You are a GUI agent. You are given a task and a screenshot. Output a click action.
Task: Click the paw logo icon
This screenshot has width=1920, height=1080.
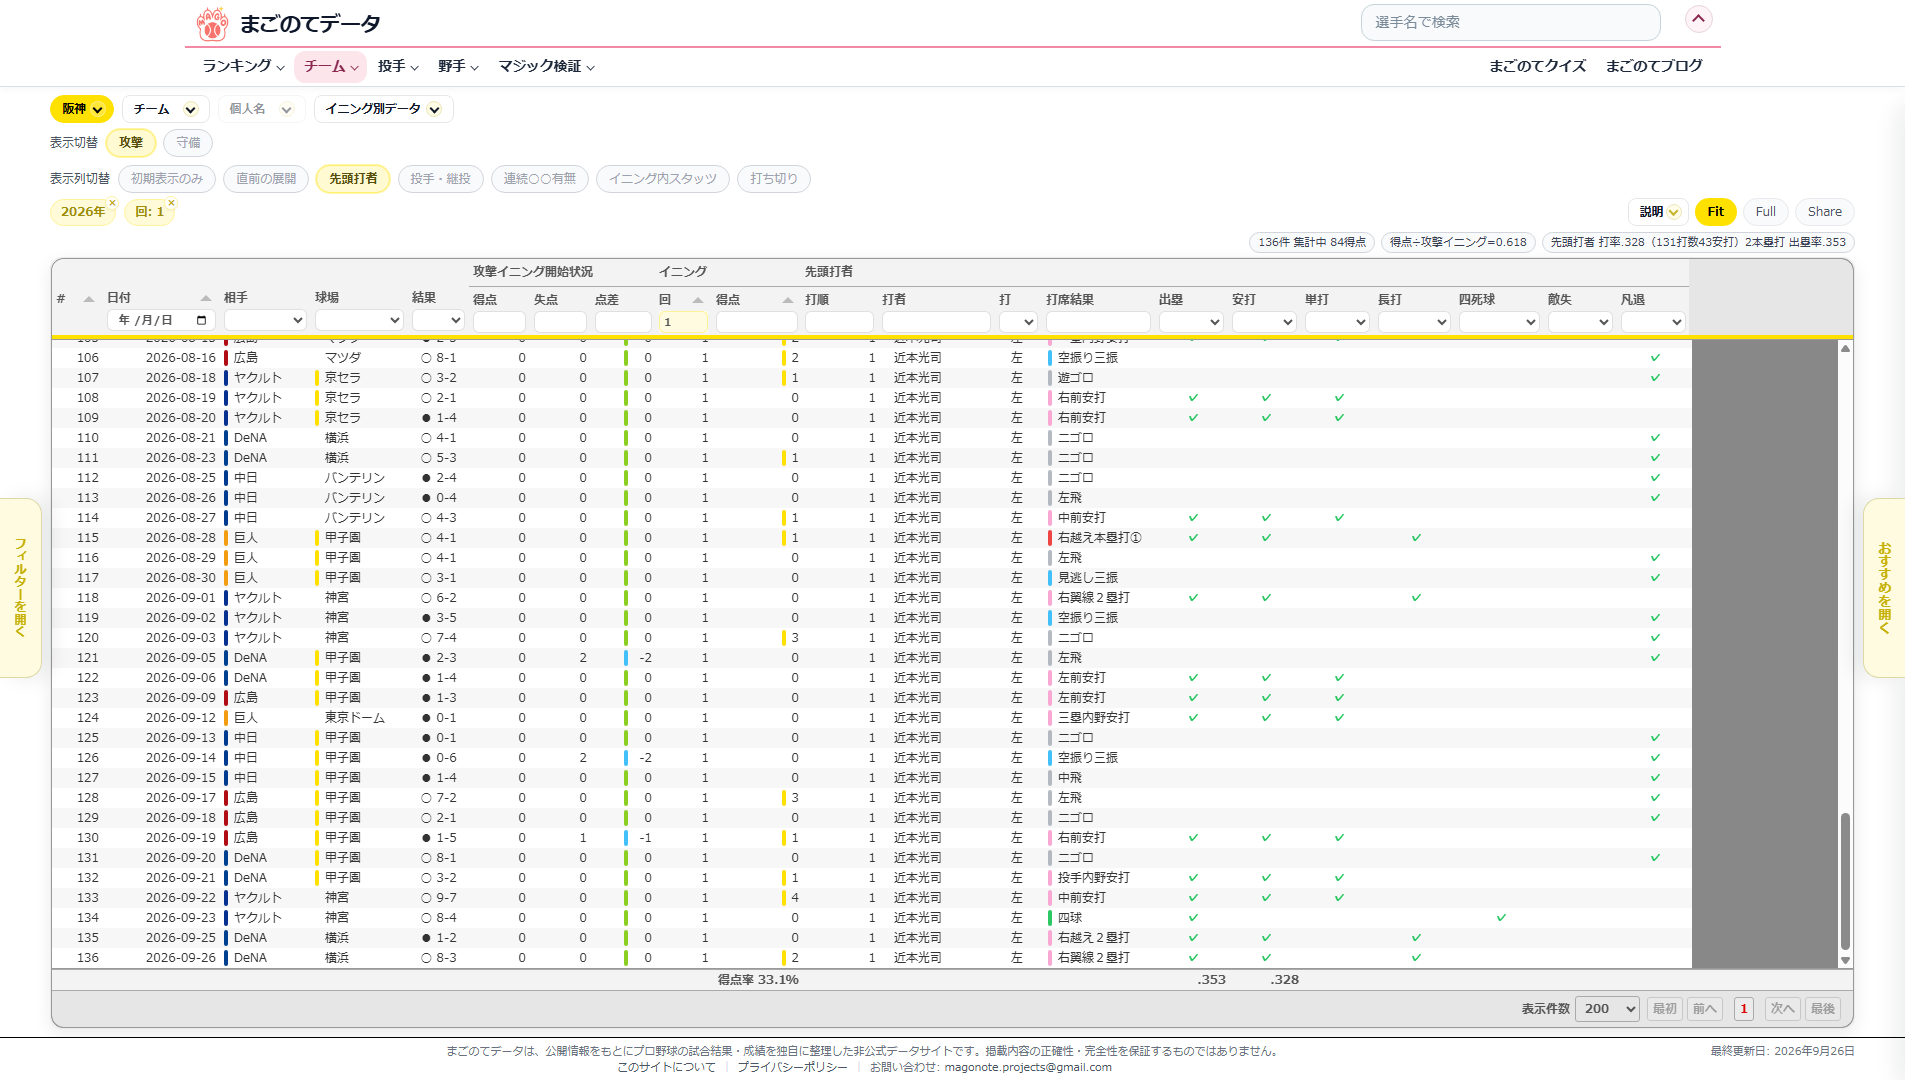pyautogui.click(x=212, y=23)
